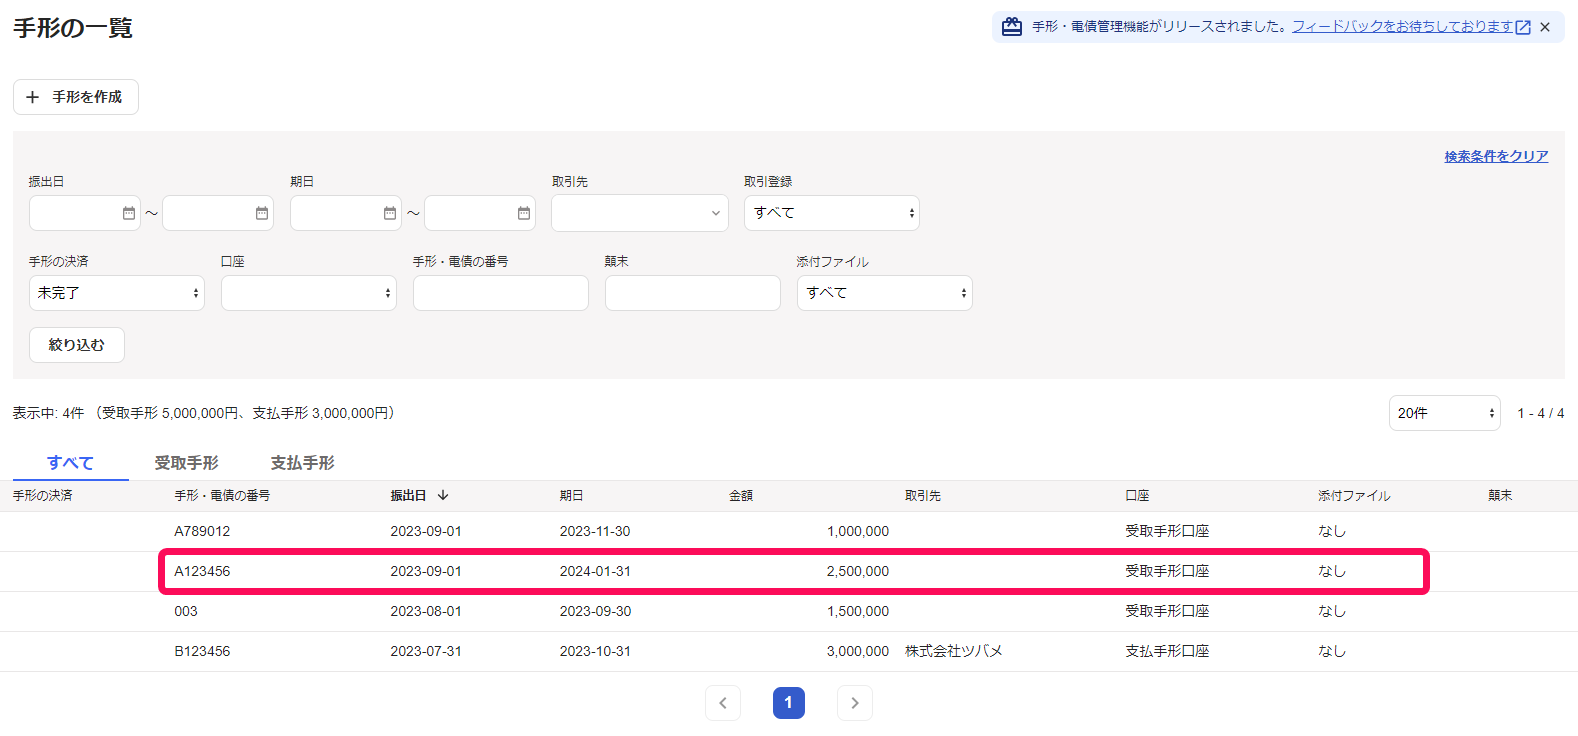The image size is (1578, 736).
Task: Focus the 期日 end date field
Action: (480, 213)
